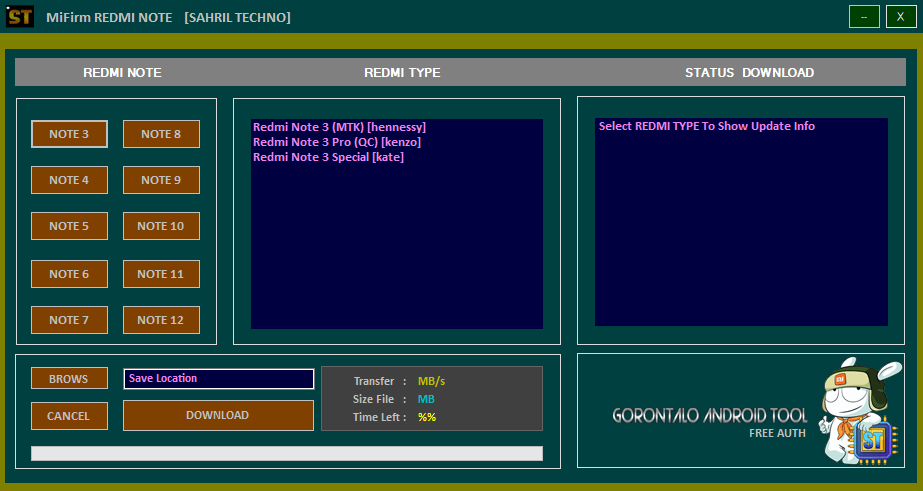This screenshot has width=923, height=491.
Task: Choose Redmi Note 3 Special [kate]
Action: [328, 157]
